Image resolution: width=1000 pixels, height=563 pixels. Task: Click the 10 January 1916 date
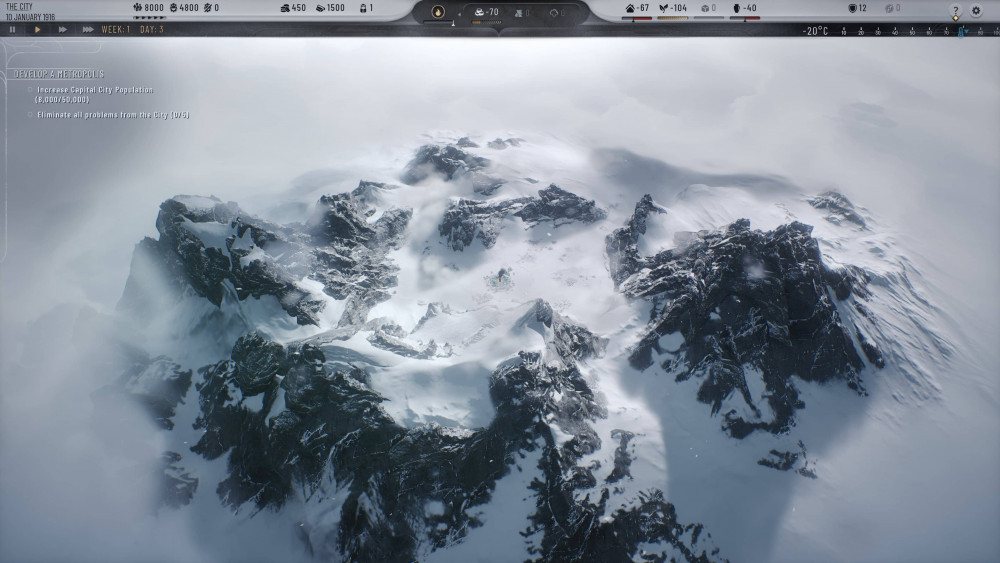click(x=31, y=17)
